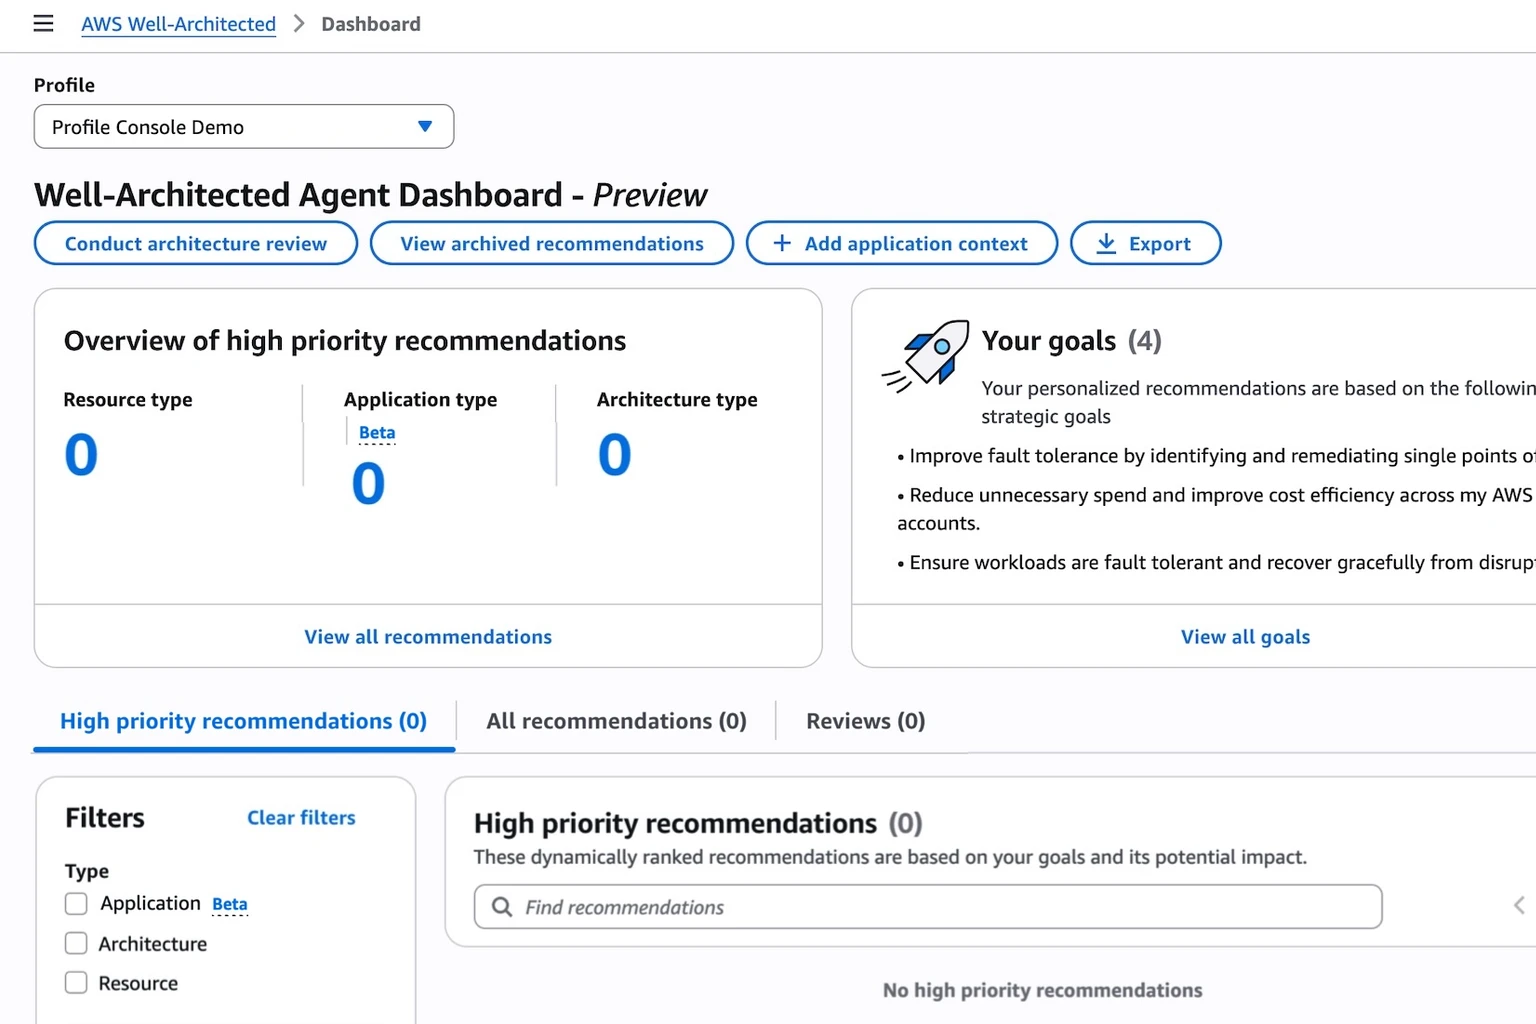
Task: Clear filters in the Filters panel
Action: (x=301, y=818)
